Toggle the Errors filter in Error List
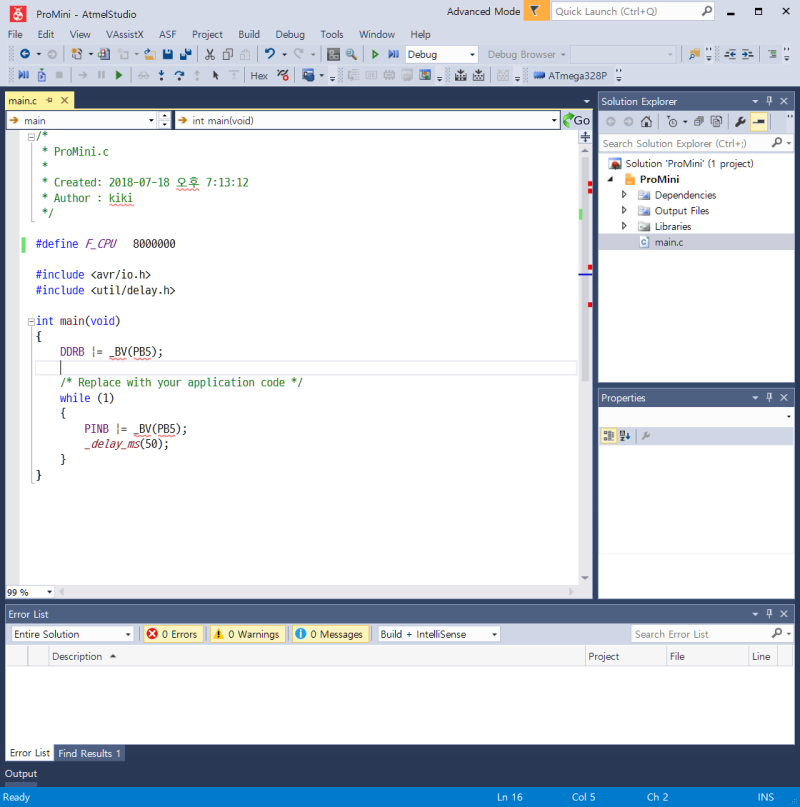Screen dimensions: 800x807 coord(172,634)
